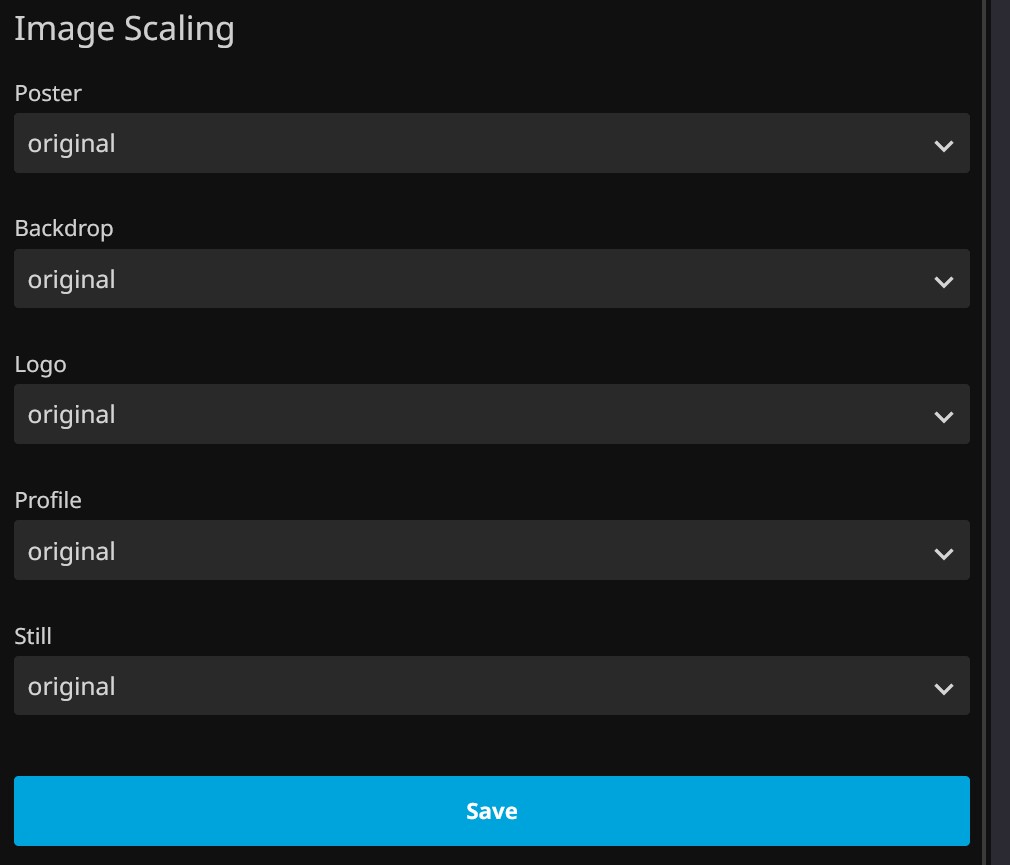Click the 'original' value text under Poster
The image size is (1010, 865).
(72, 143)
